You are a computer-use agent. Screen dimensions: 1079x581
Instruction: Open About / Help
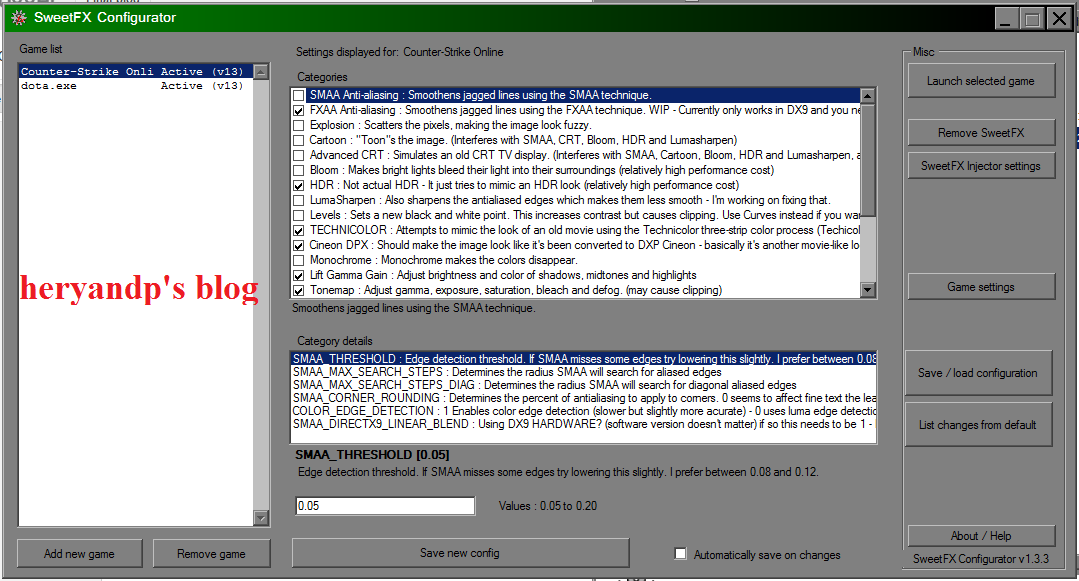click(981, 536)
